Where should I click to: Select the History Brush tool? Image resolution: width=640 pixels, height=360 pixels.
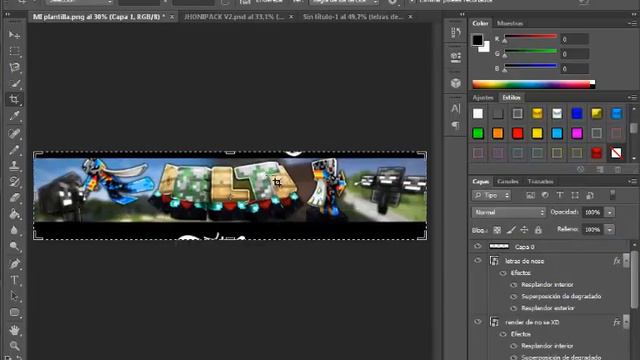pos(14,182)
